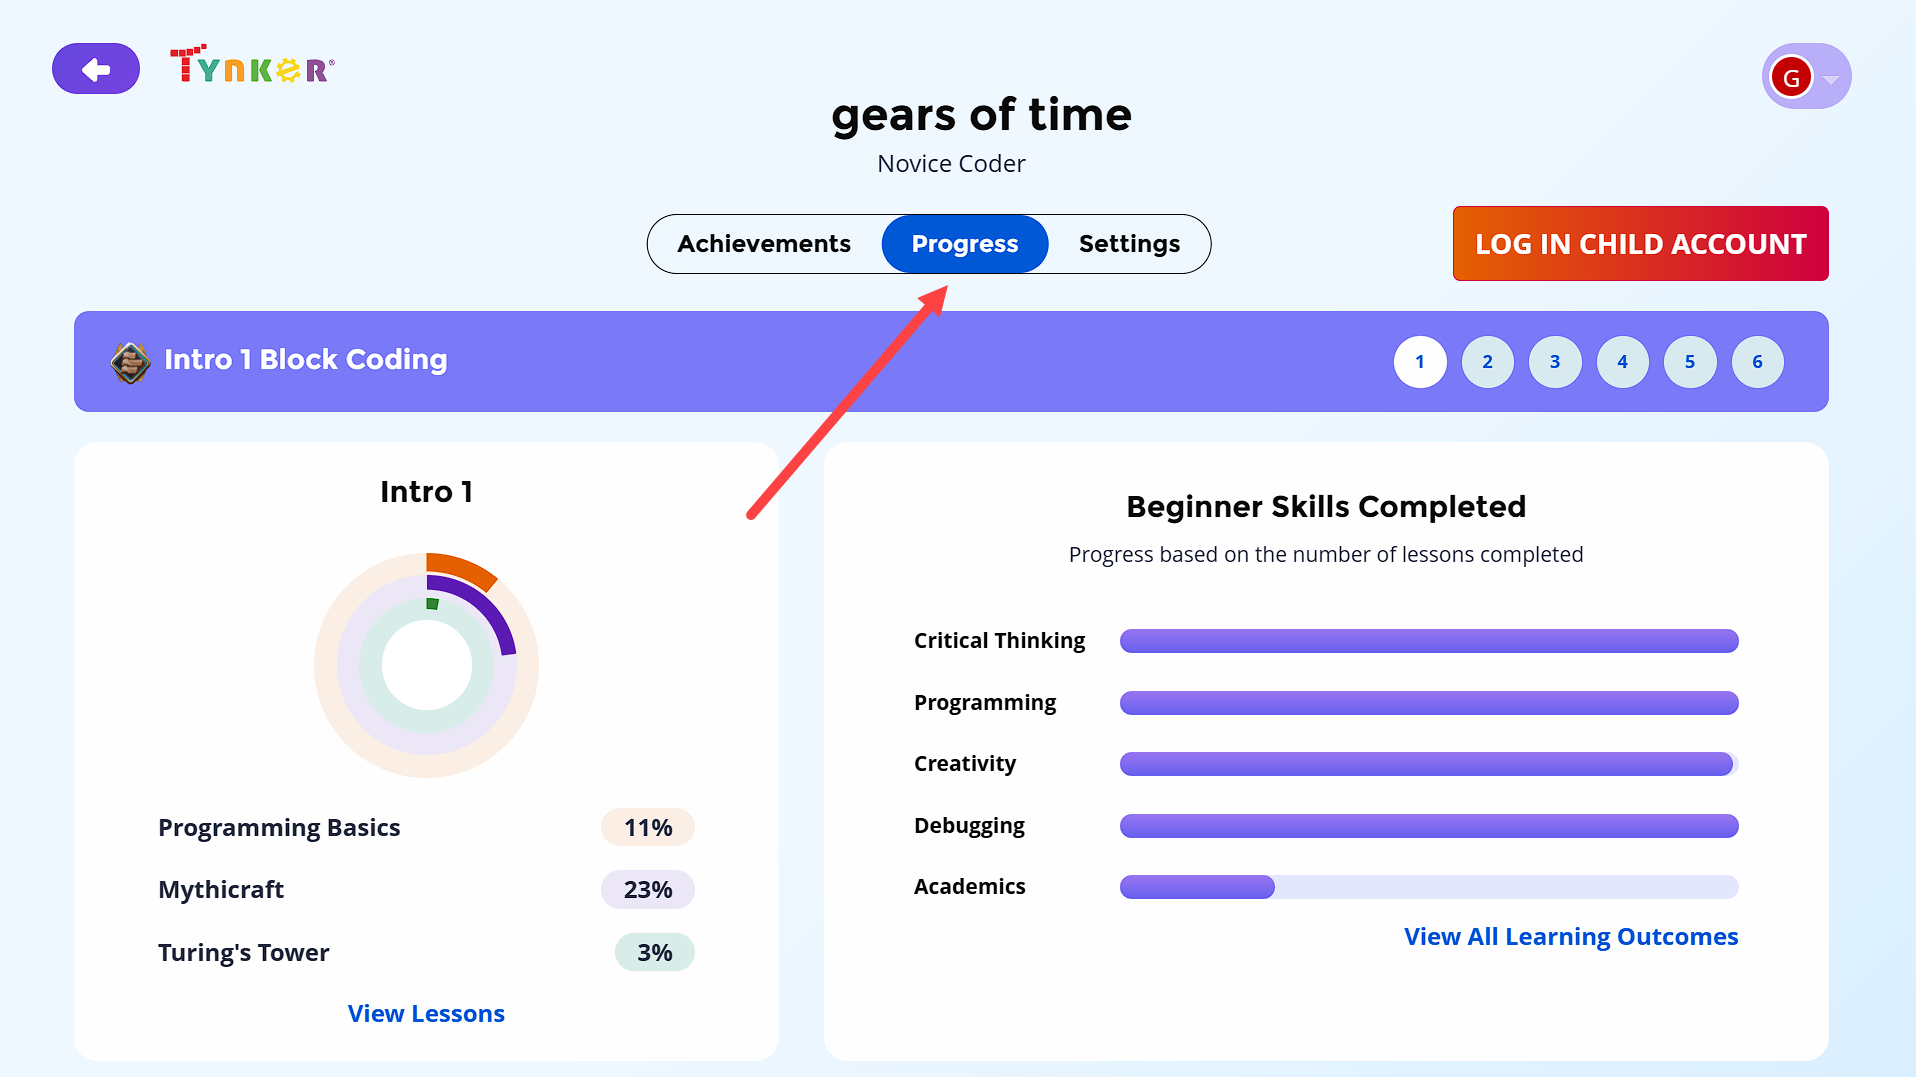The height and width of the screenshot is (1077, 1916).
Task: Click the Intro 1 Block Coding course icon
Action: pyautogui.click(x=130, y=362)
